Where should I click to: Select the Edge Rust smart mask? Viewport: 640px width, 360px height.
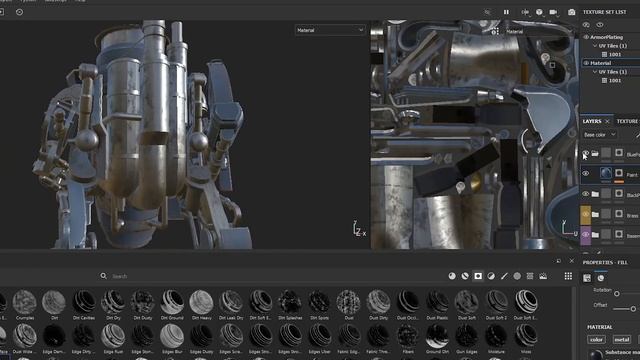coord(113,338)
